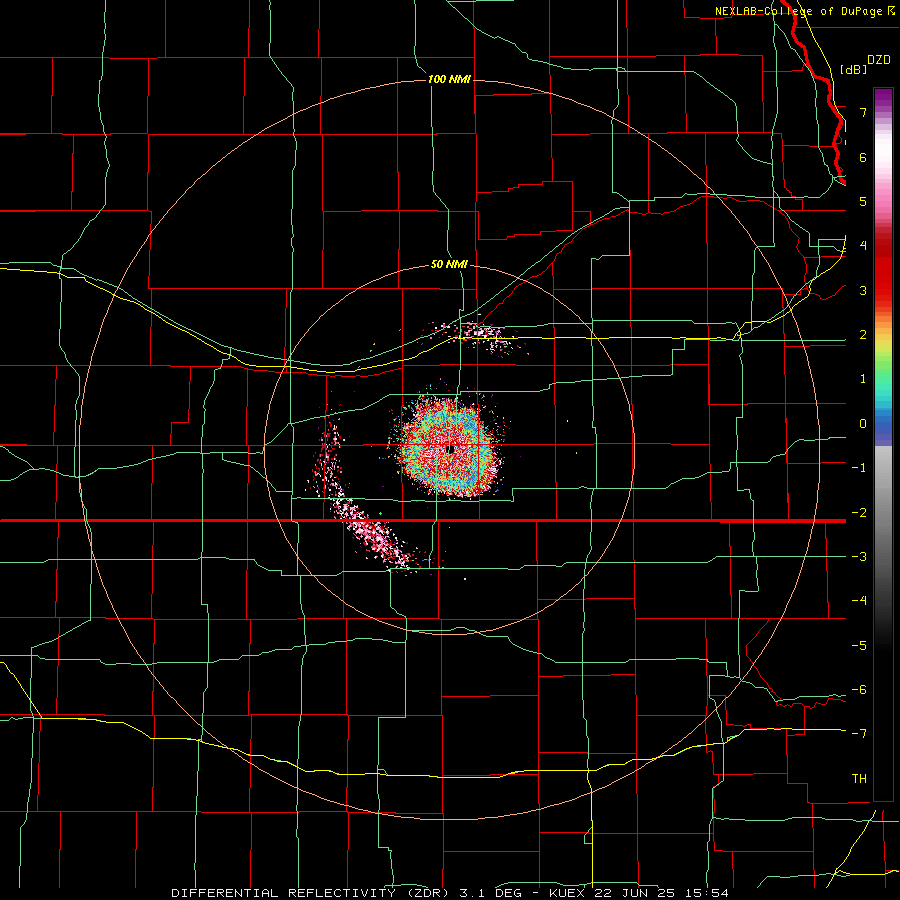Click the ZDR color scale bar
The height and width of the screenshot is (900, 900).
(x=883, y=444)
